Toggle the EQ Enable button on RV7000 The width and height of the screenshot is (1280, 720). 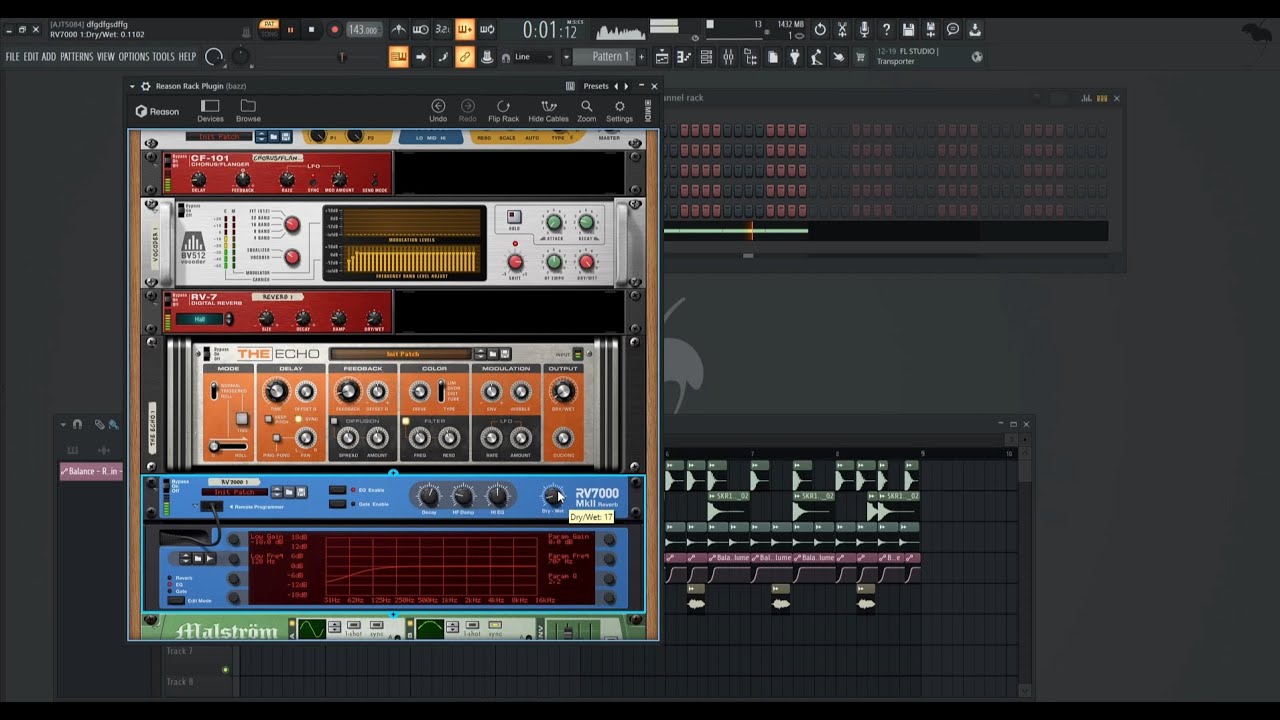pos(338,490)
